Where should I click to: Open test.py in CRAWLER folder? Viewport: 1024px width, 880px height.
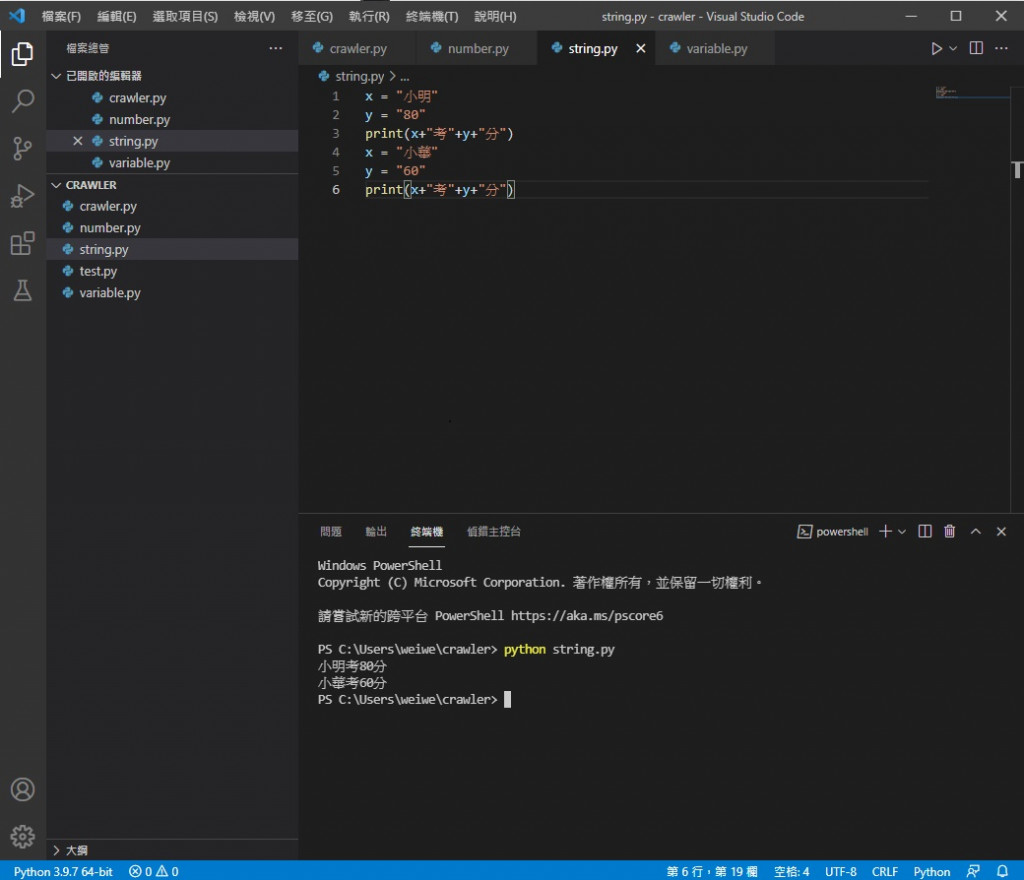pos(172,271)
